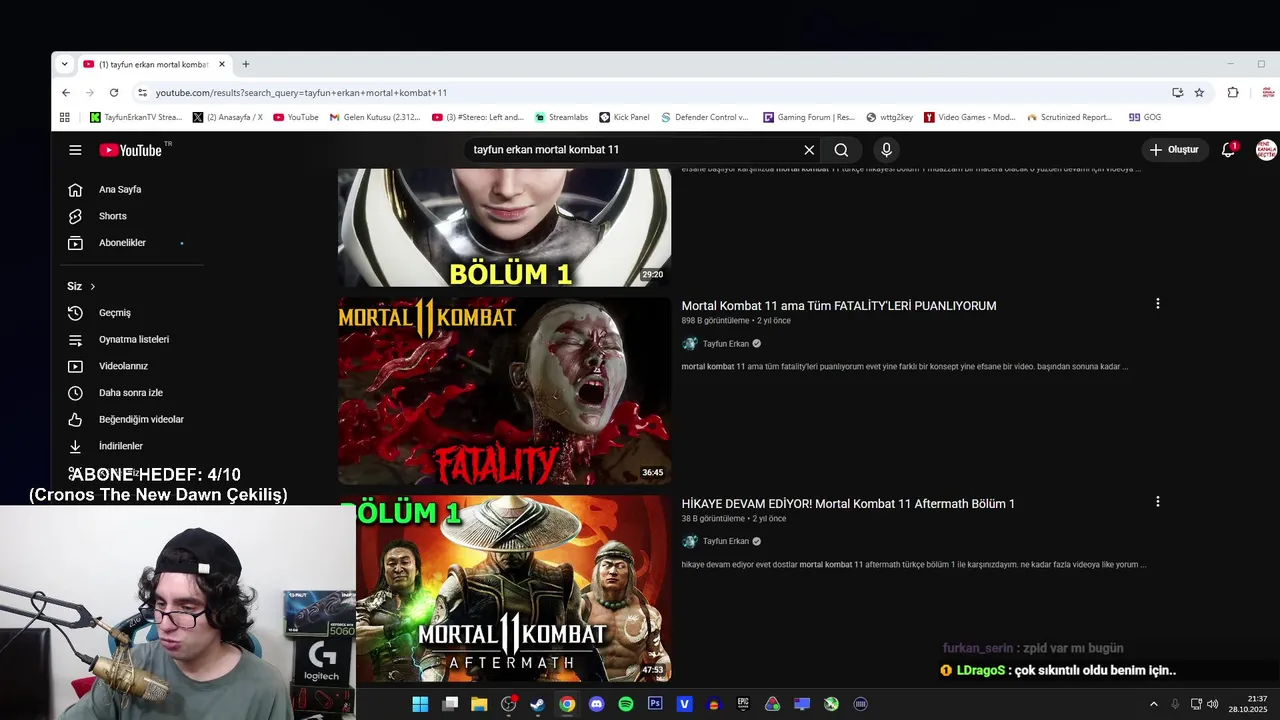Select the tayfun erkan mortal kombat tab
1280x720 pixels.
coord(153,64)
